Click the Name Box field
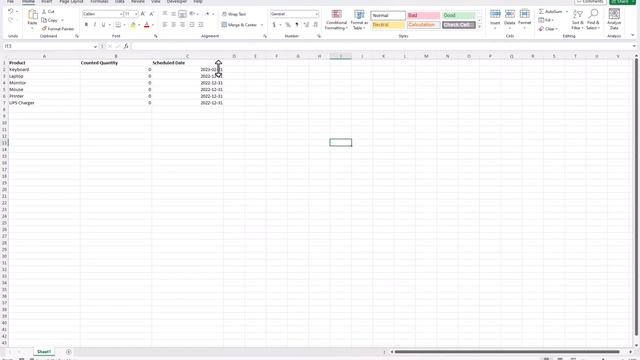The height and width of the screenshot is (360, 640). pyautogui.click(x=51, y=46)
